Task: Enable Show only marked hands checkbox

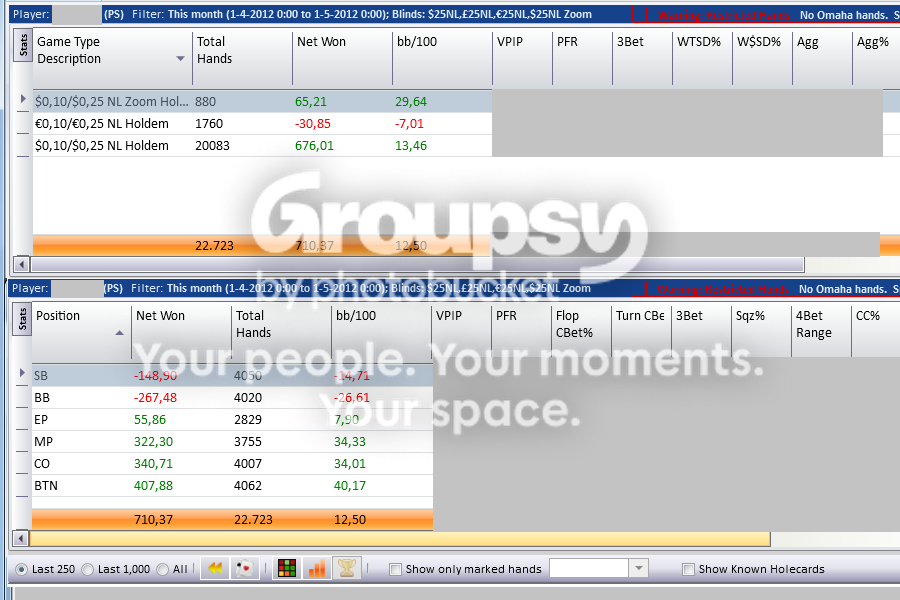Action: pyautogui.click(x=395, y=570)
